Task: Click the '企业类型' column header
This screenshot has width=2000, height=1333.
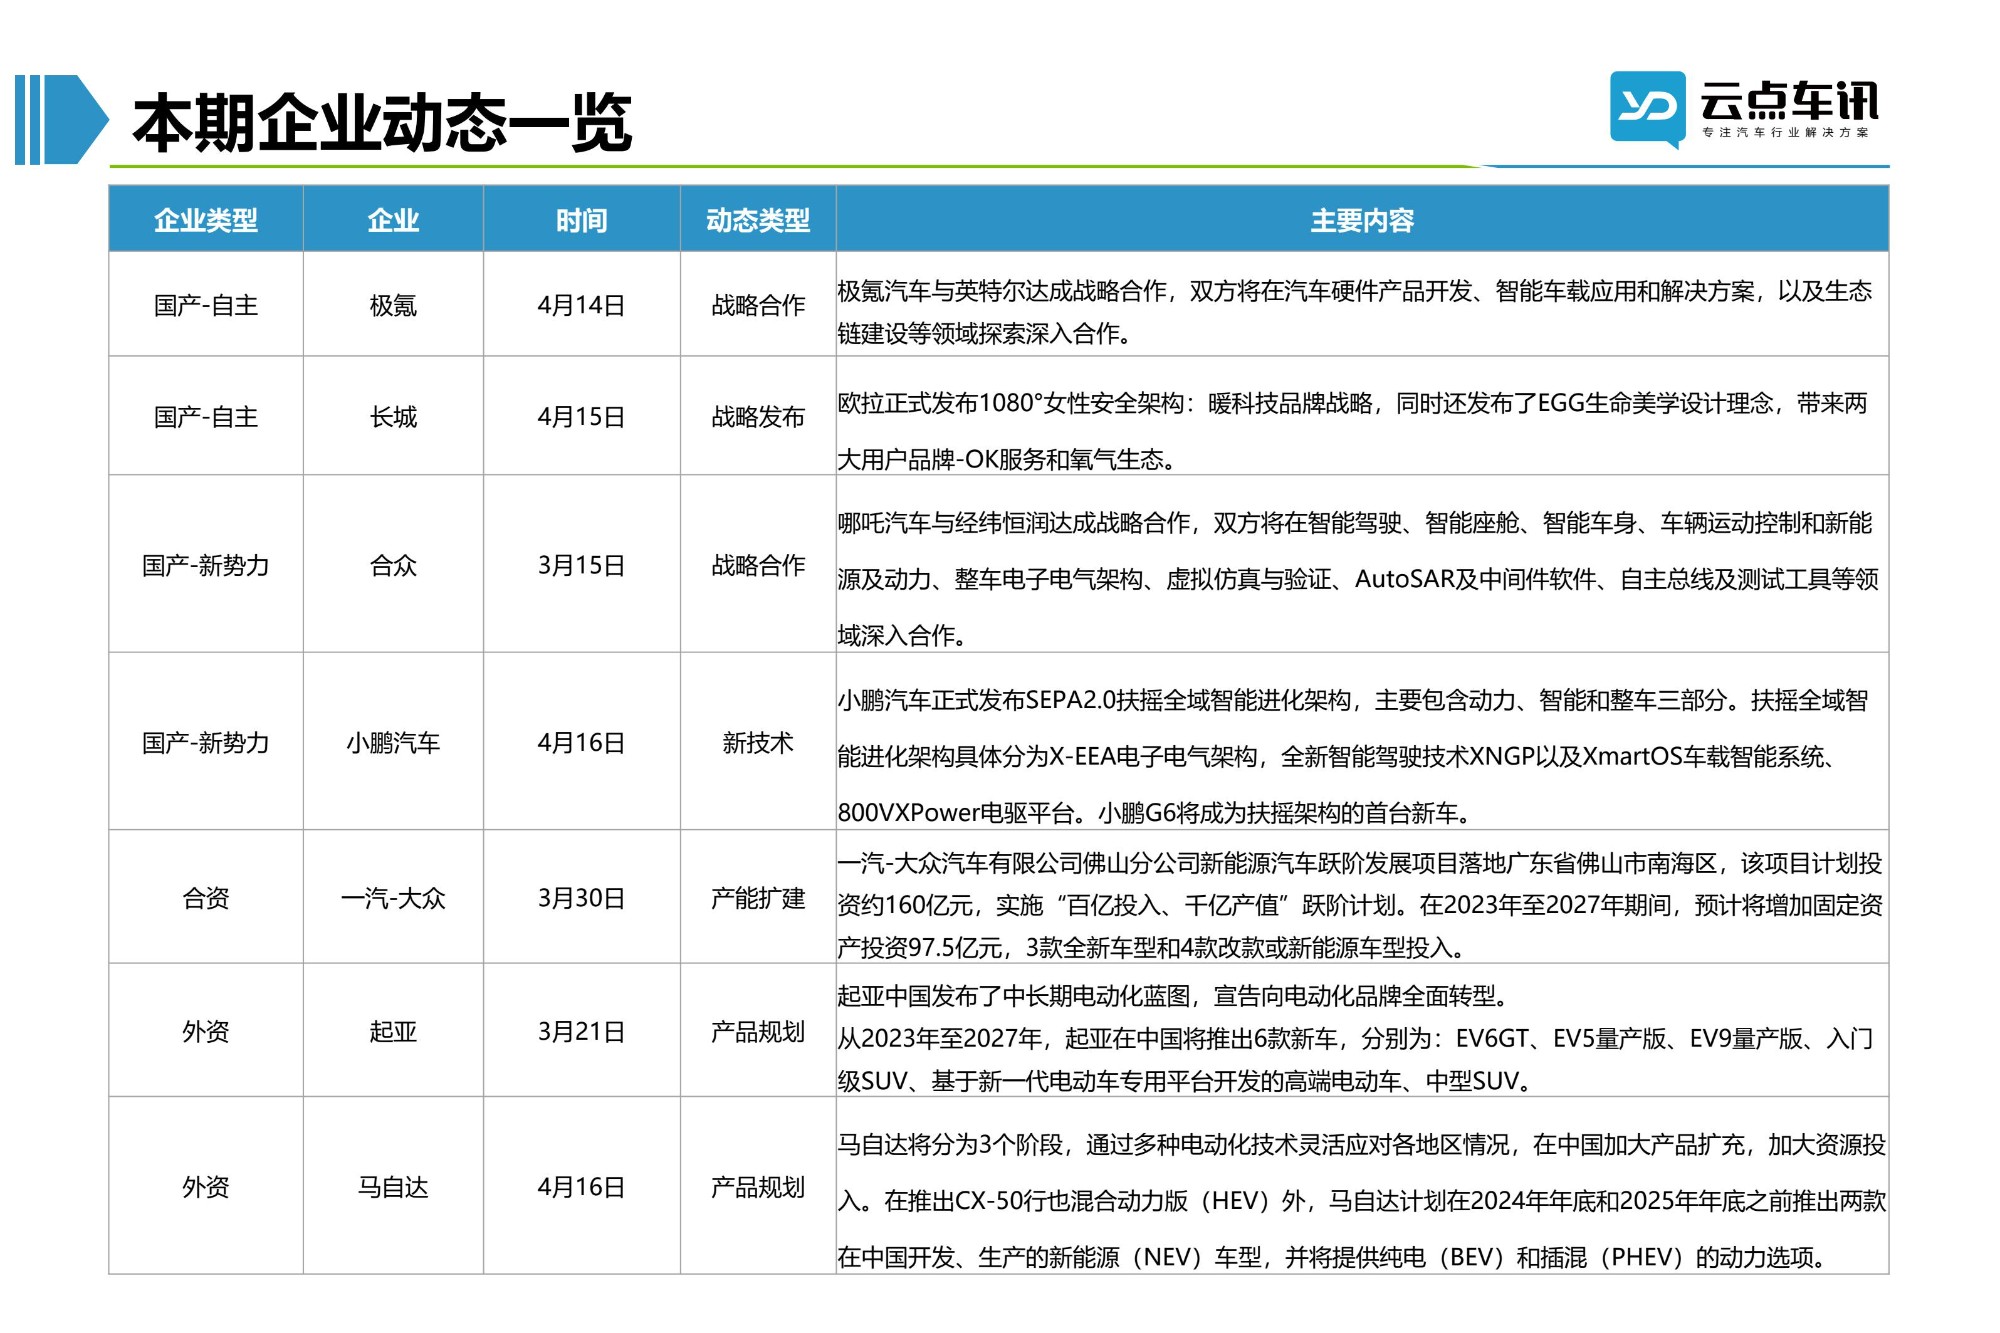Action: point(206,219)
